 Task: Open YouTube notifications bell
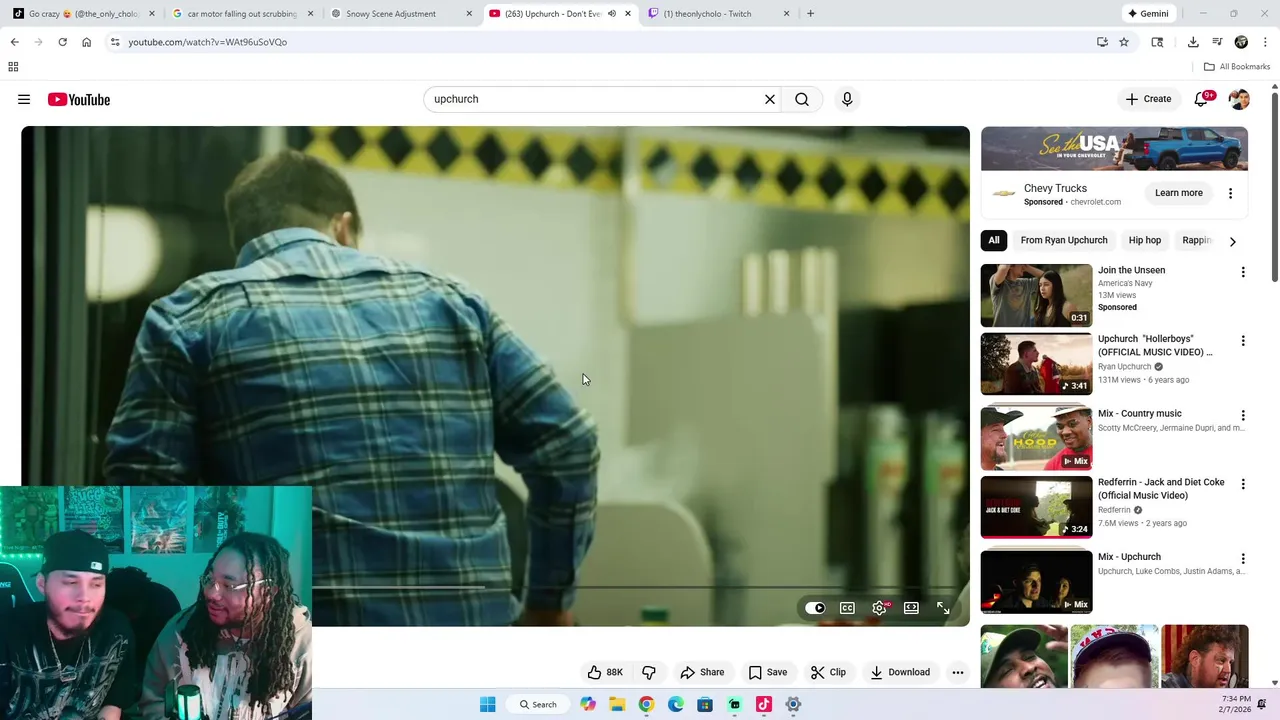tap(1201, 99)
